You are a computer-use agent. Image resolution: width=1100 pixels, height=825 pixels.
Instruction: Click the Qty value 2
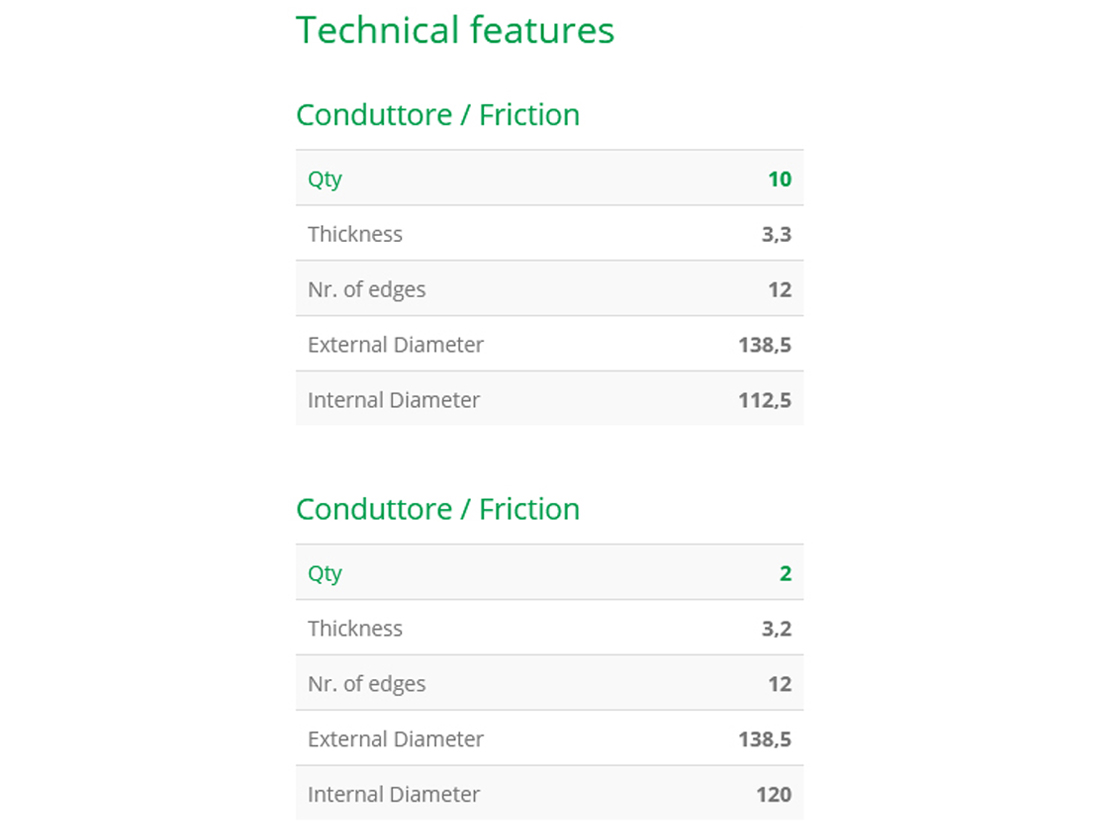[785, 573]
